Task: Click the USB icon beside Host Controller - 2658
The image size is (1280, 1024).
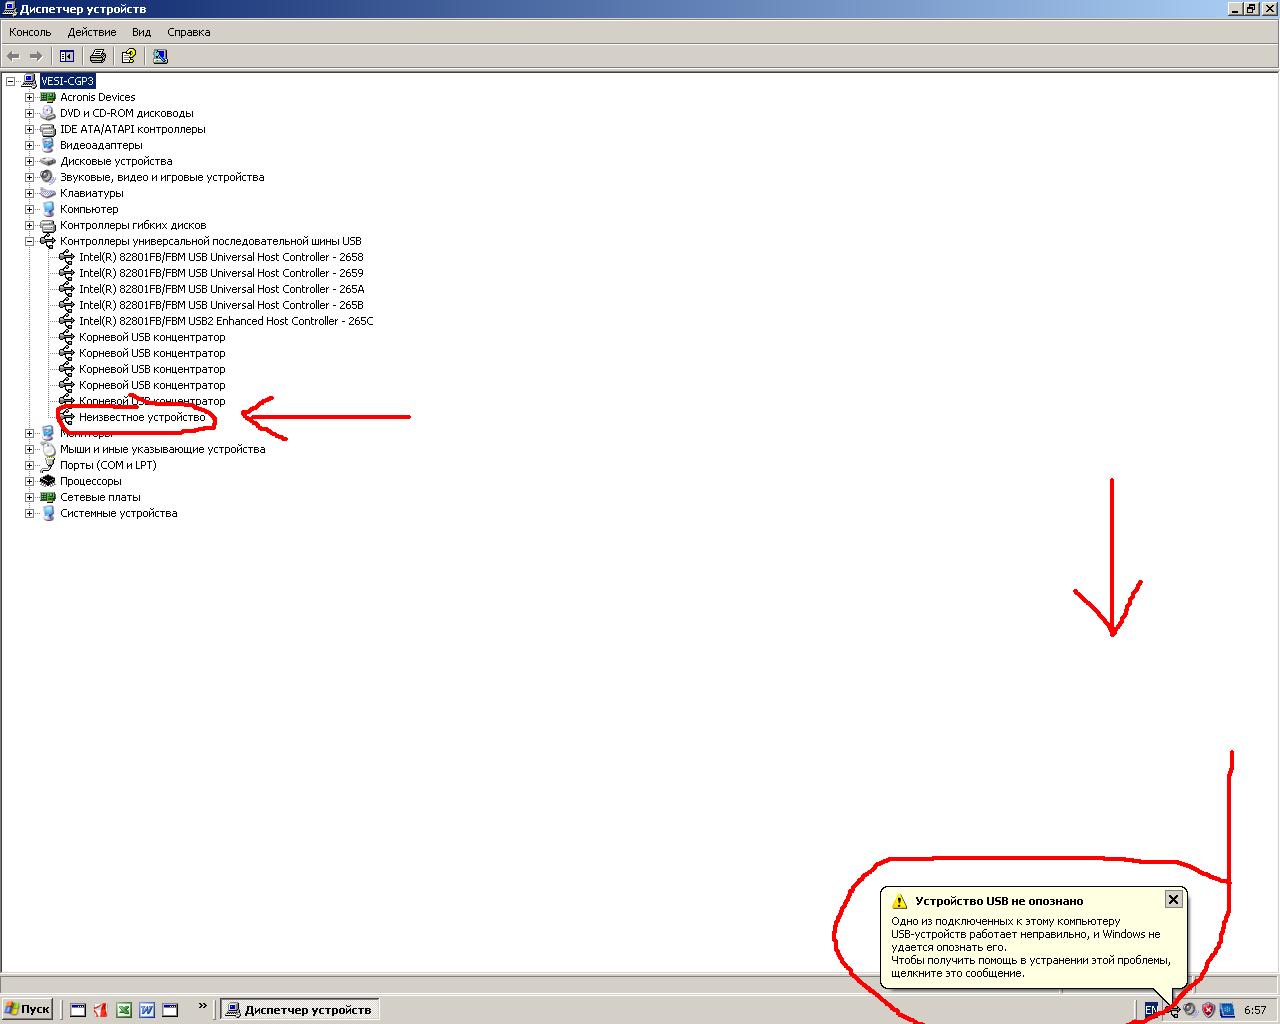Action: (67, 257)
